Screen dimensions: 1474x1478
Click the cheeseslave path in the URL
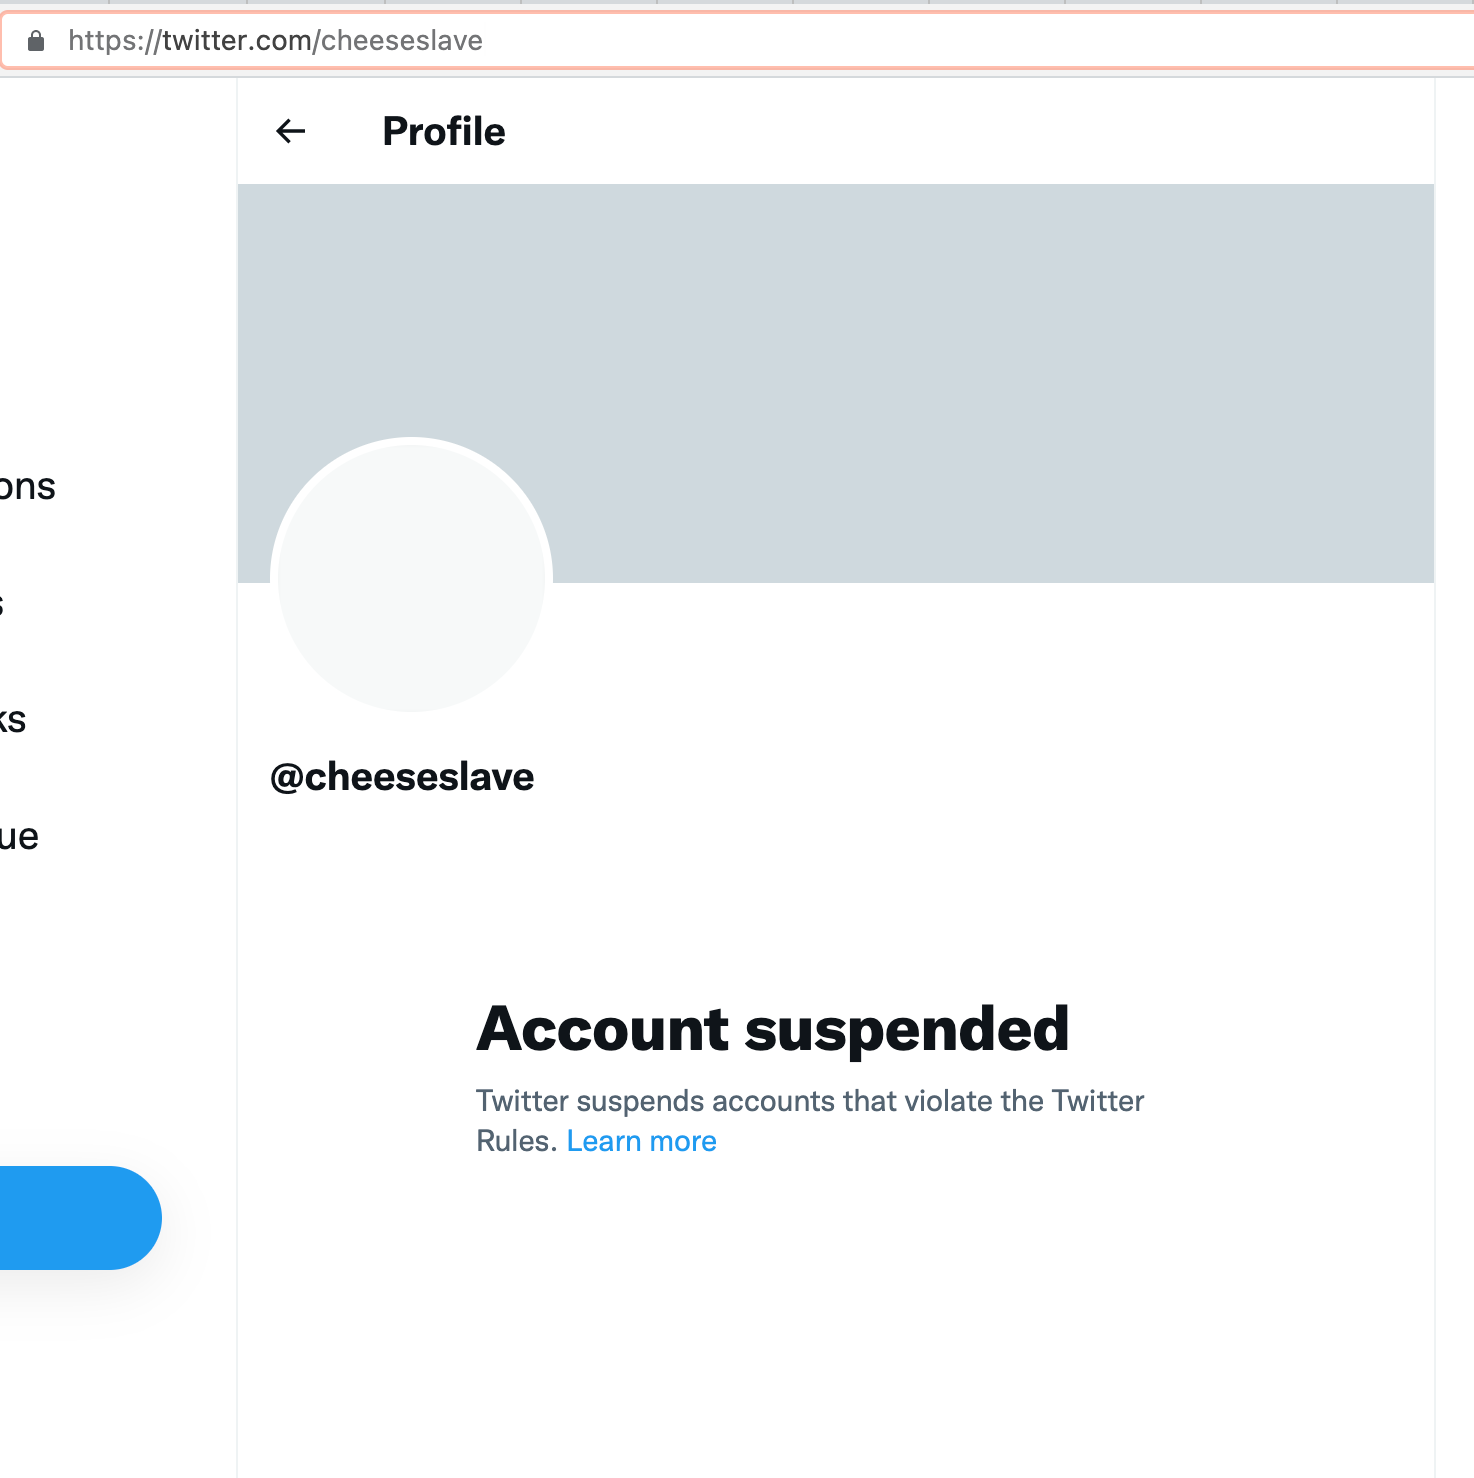point(402,41)
